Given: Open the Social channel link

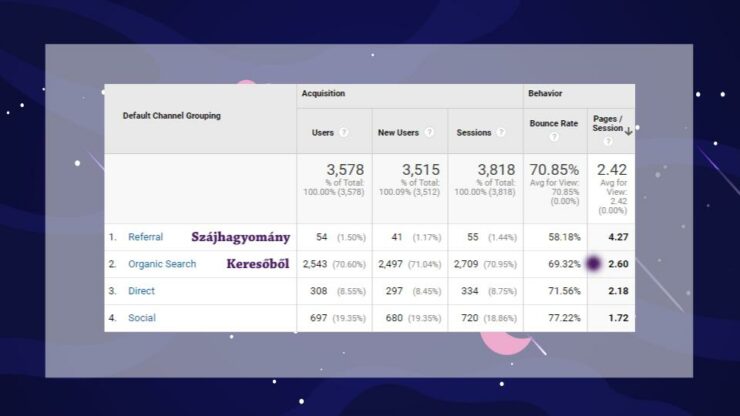Looking at the screenshot, I should [142, 318].
